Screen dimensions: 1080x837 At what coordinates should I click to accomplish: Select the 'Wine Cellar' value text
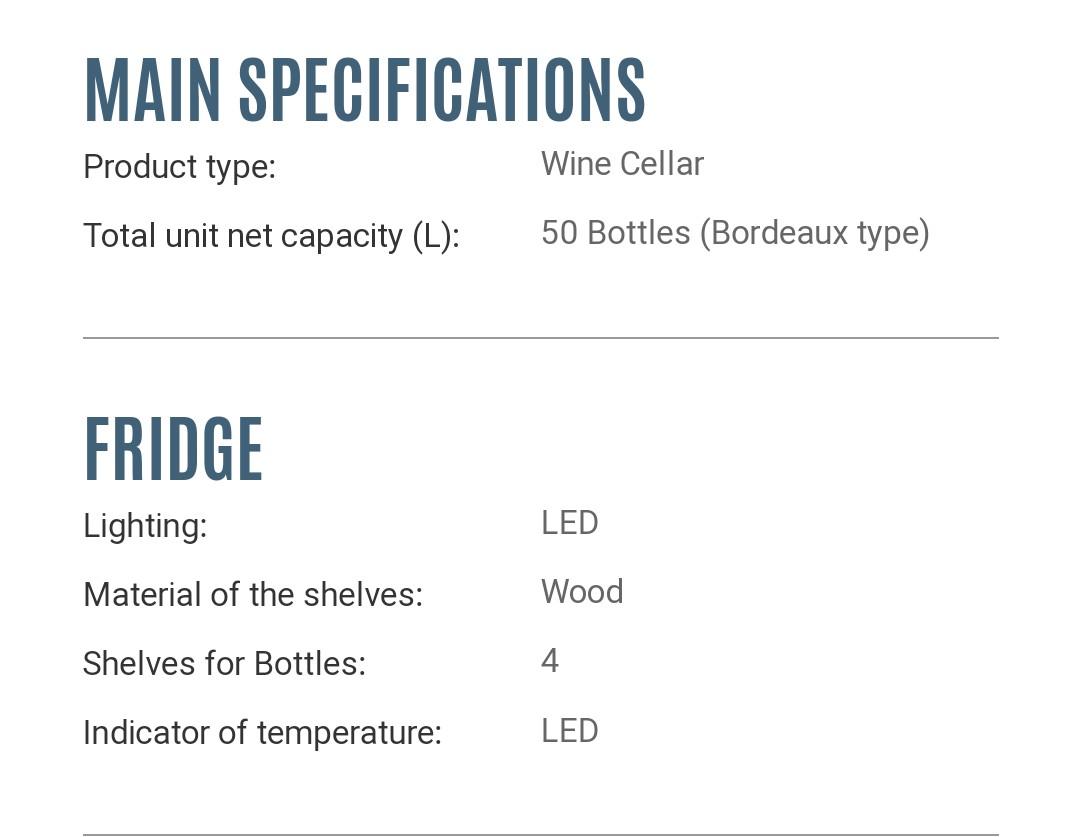[622, 164]
